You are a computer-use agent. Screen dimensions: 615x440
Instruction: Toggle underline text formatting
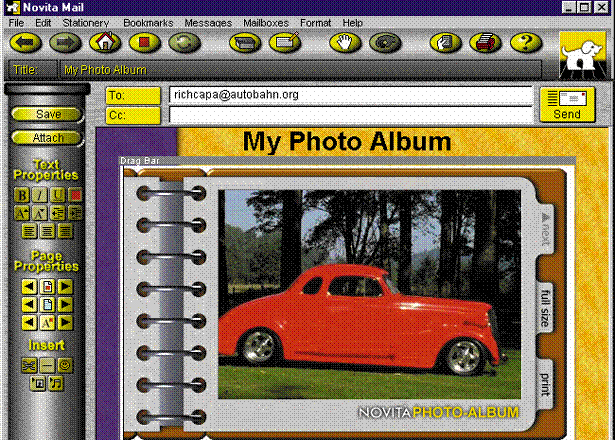click(58, 195)
